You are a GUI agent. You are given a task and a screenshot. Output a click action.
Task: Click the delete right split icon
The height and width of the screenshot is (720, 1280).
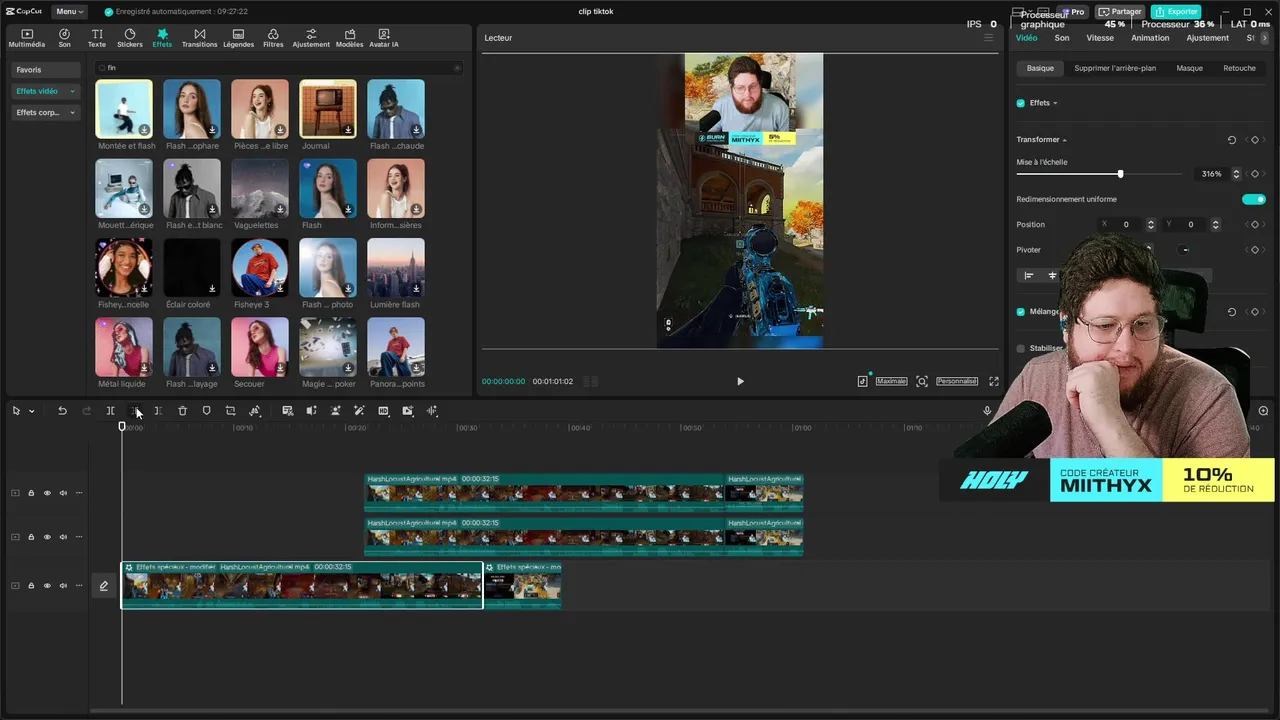coord(158,411)
